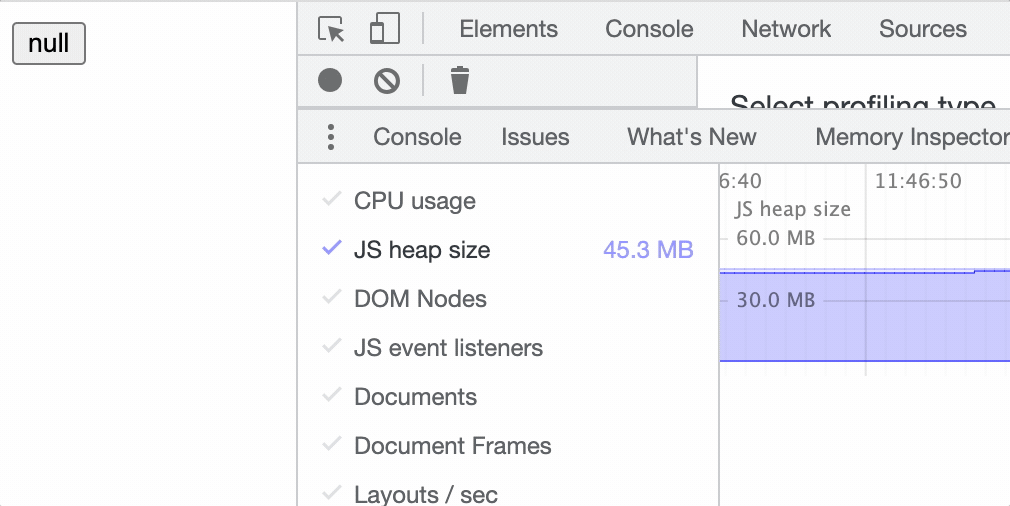Click the JS heap size graph area
The image size is (1010, 506).
864,315
